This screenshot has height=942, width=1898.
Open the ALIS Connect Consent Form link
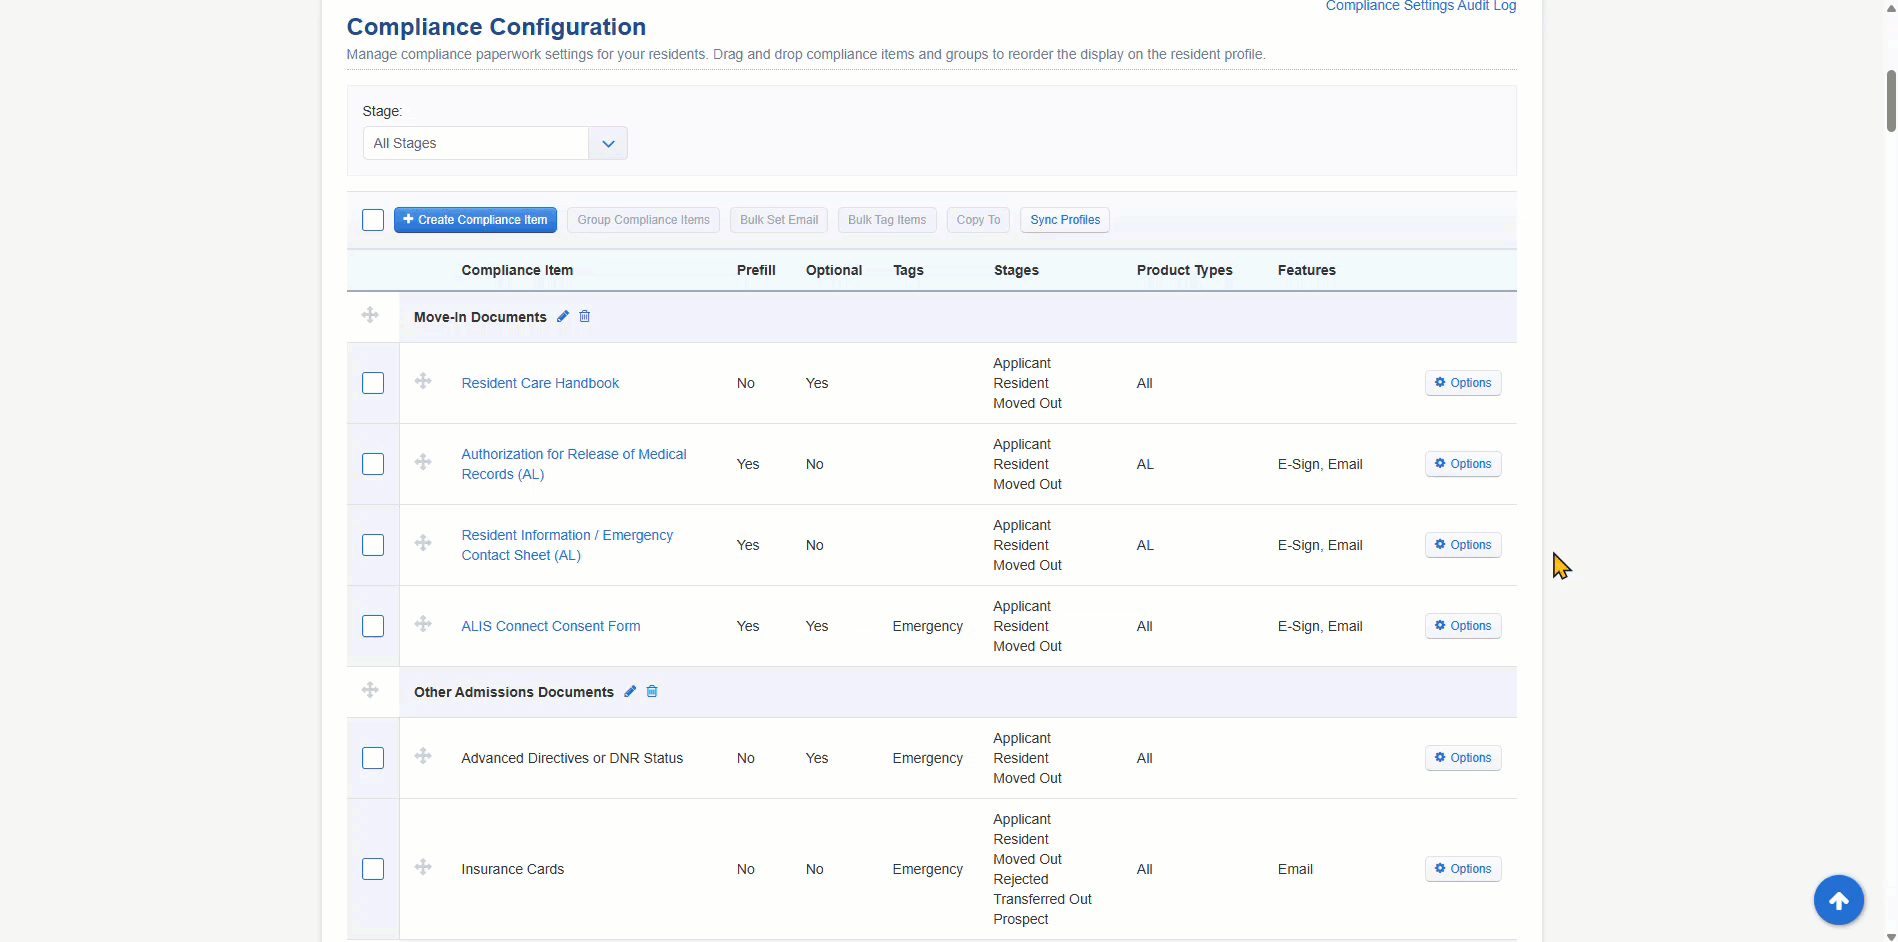tap(551, 626)
